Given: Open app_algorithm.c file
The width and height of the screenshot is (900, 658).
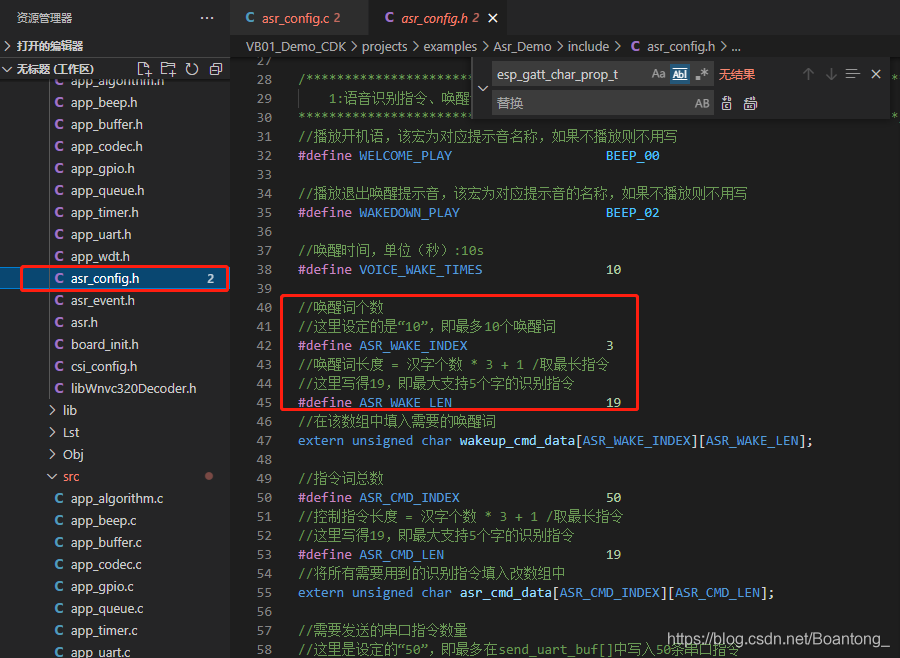Looking at the screenshot, I should click(115, 498).
